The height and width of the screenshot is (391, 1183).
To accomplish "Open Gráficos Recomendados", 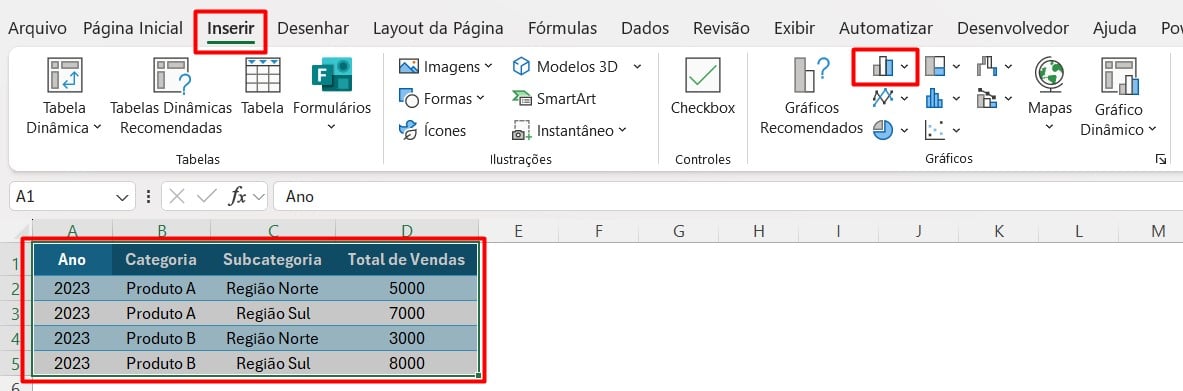I will click(x=811, y=97).
